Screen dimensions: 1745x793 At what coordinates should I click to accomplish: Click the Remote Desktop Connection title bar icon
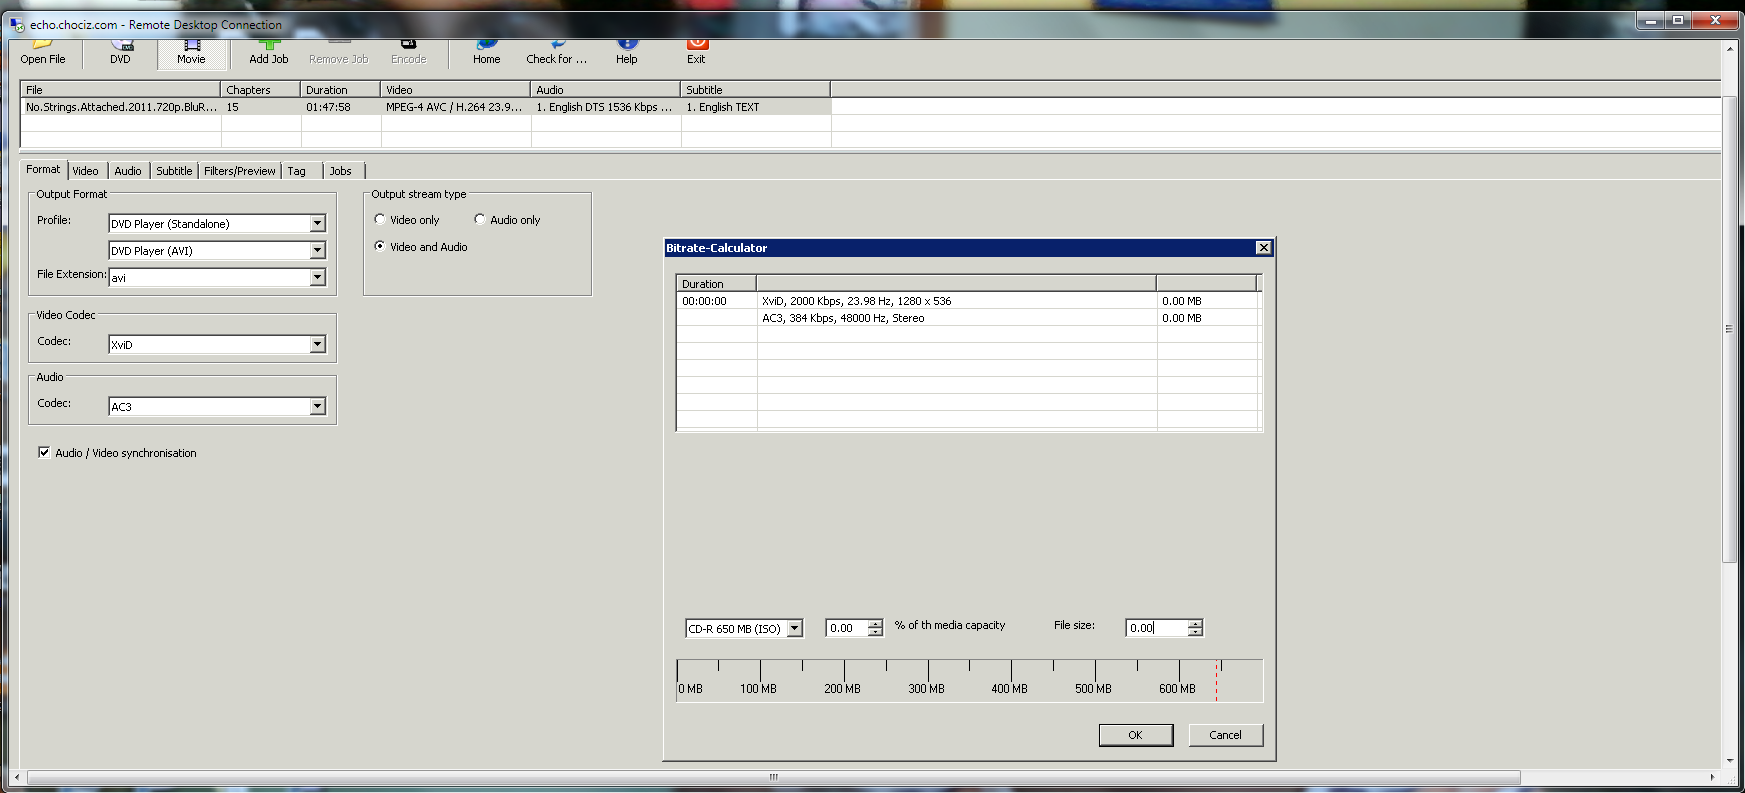[17, 24]
